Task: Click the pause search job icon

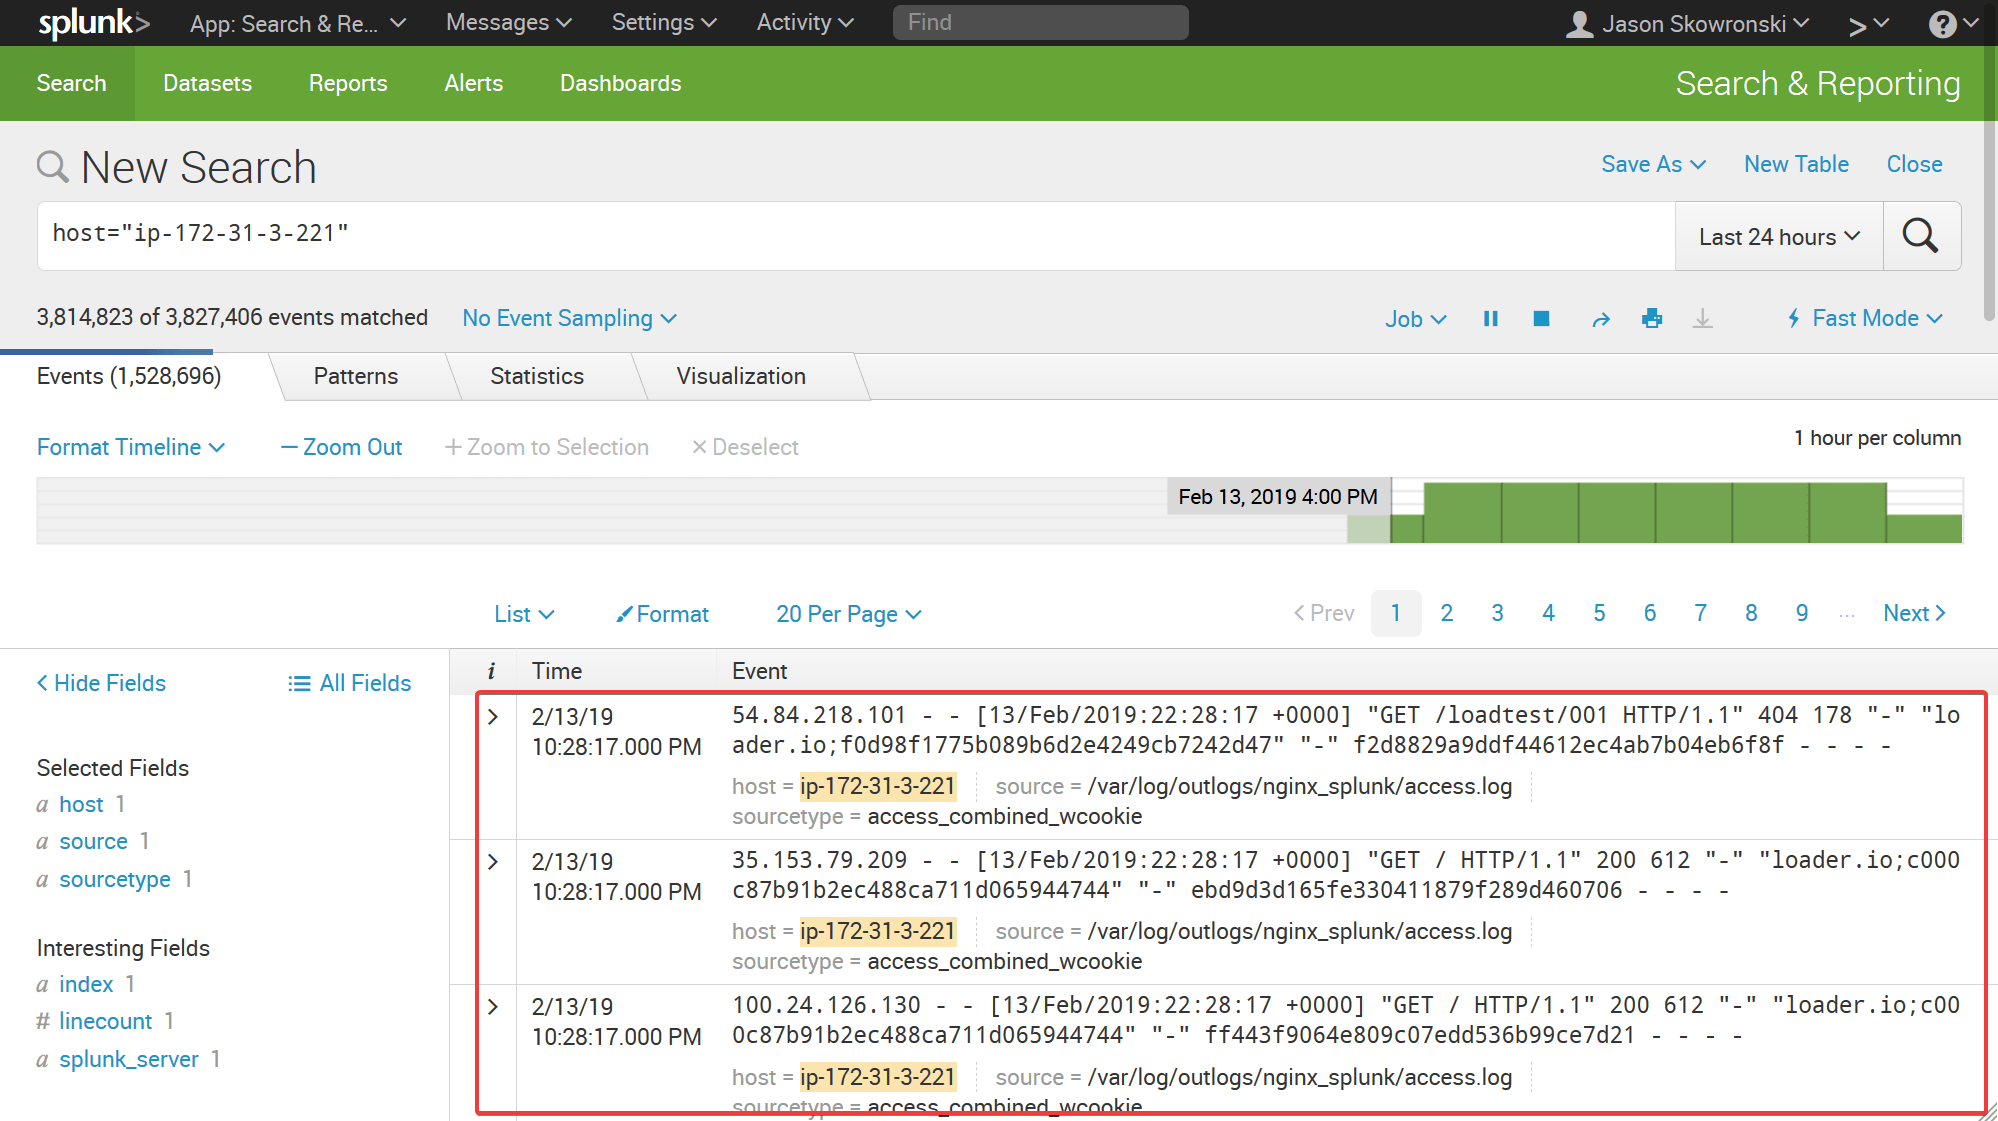Action: click(1492, 318)
